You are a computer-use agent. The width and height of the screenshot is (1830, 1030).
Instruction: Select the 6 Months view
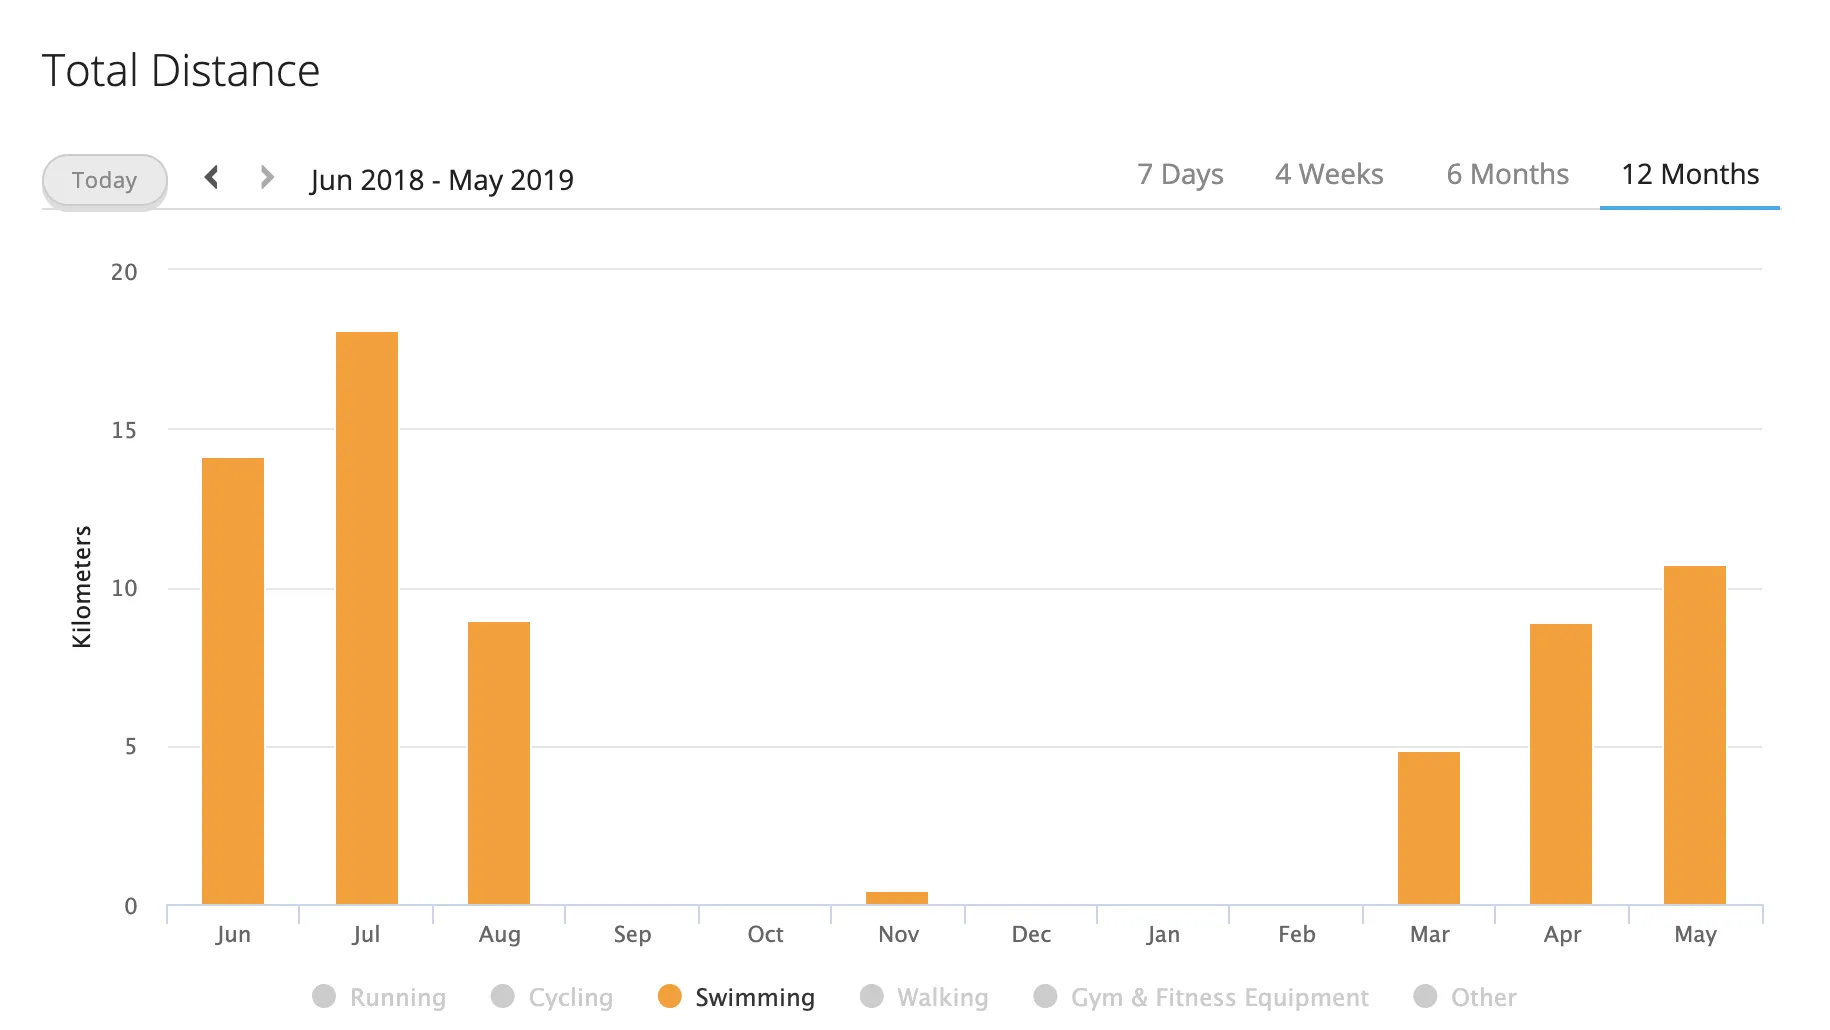tap(1507, 175)
